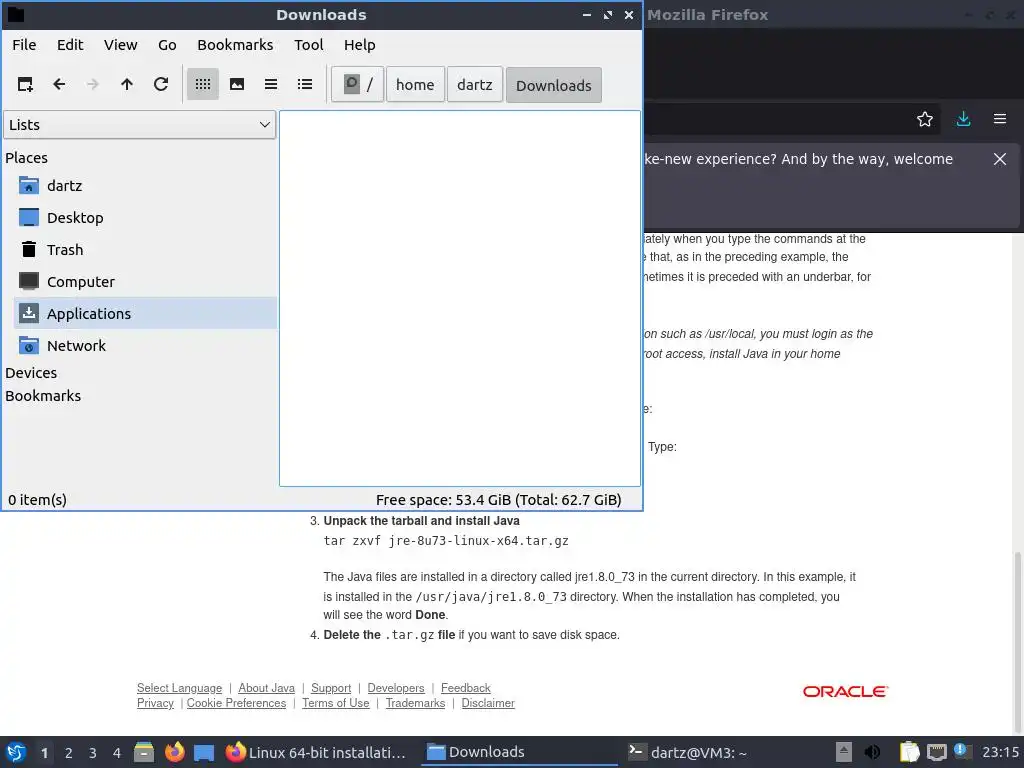Switch to workspace 2
This screenshot has width=1024, height=768.
[69, 753]
